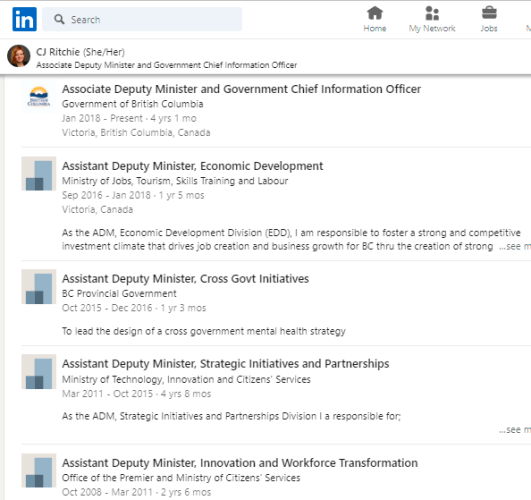Screen dimensions: 531x500
Task: Select 'Jan 2018 - Present · 4 yrs 1 mo' text
Action: pos(129,119)
